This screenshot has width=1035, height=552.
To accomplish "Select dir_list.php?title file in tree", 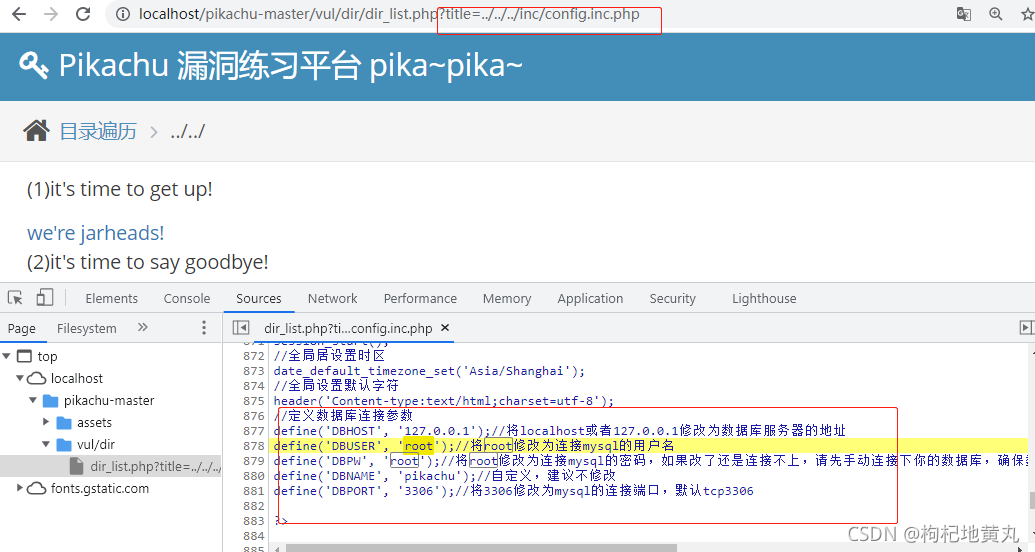I will [x=110, y=466].
